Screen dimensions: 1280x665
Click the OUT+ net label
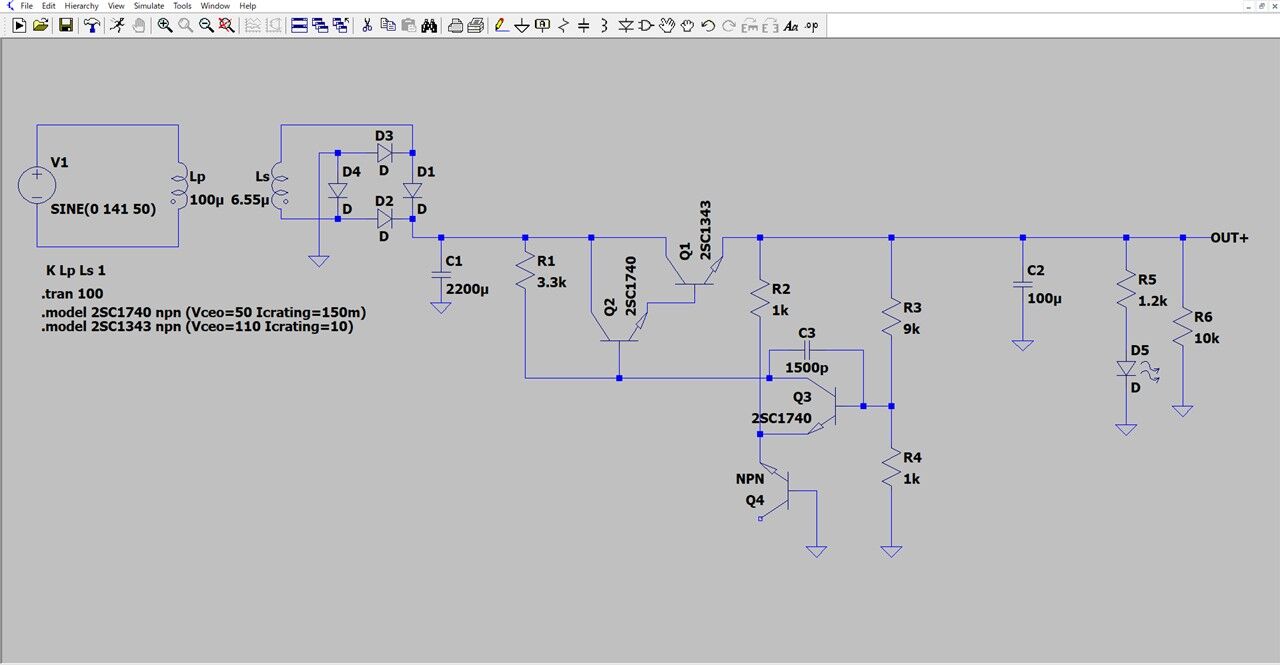tap(1229, 238)
